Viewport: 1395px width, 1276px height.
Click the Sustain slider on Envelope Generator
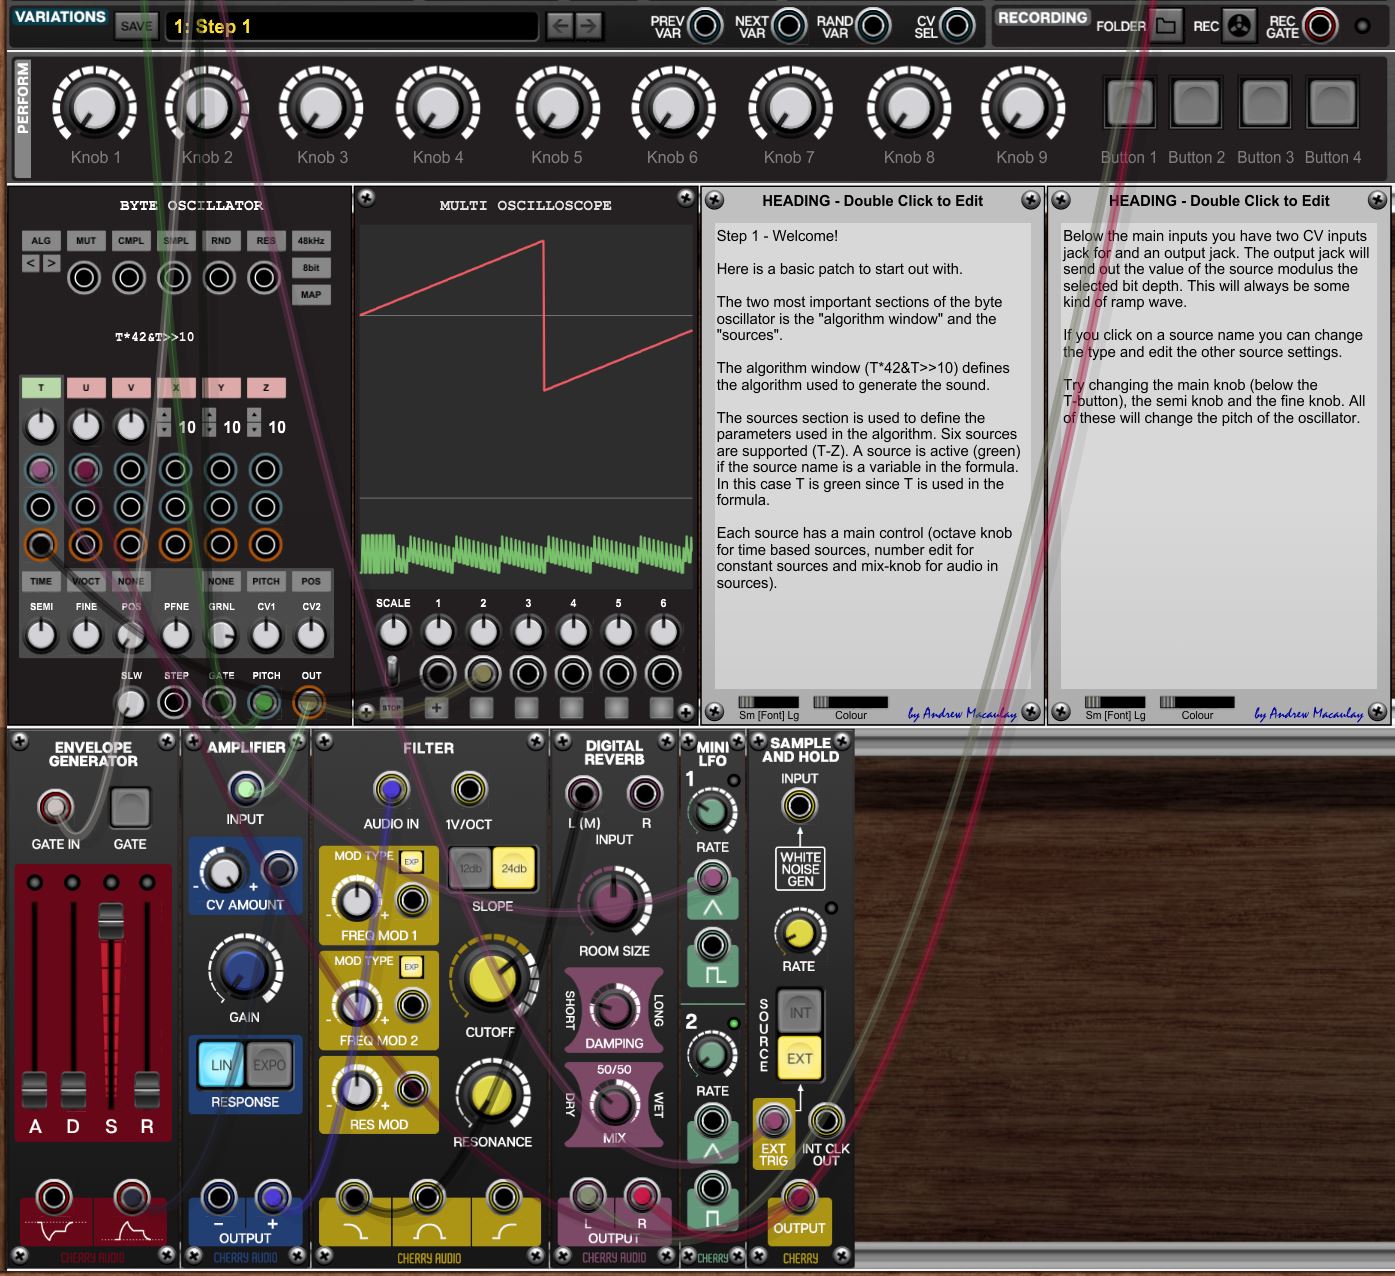[110, 921]
